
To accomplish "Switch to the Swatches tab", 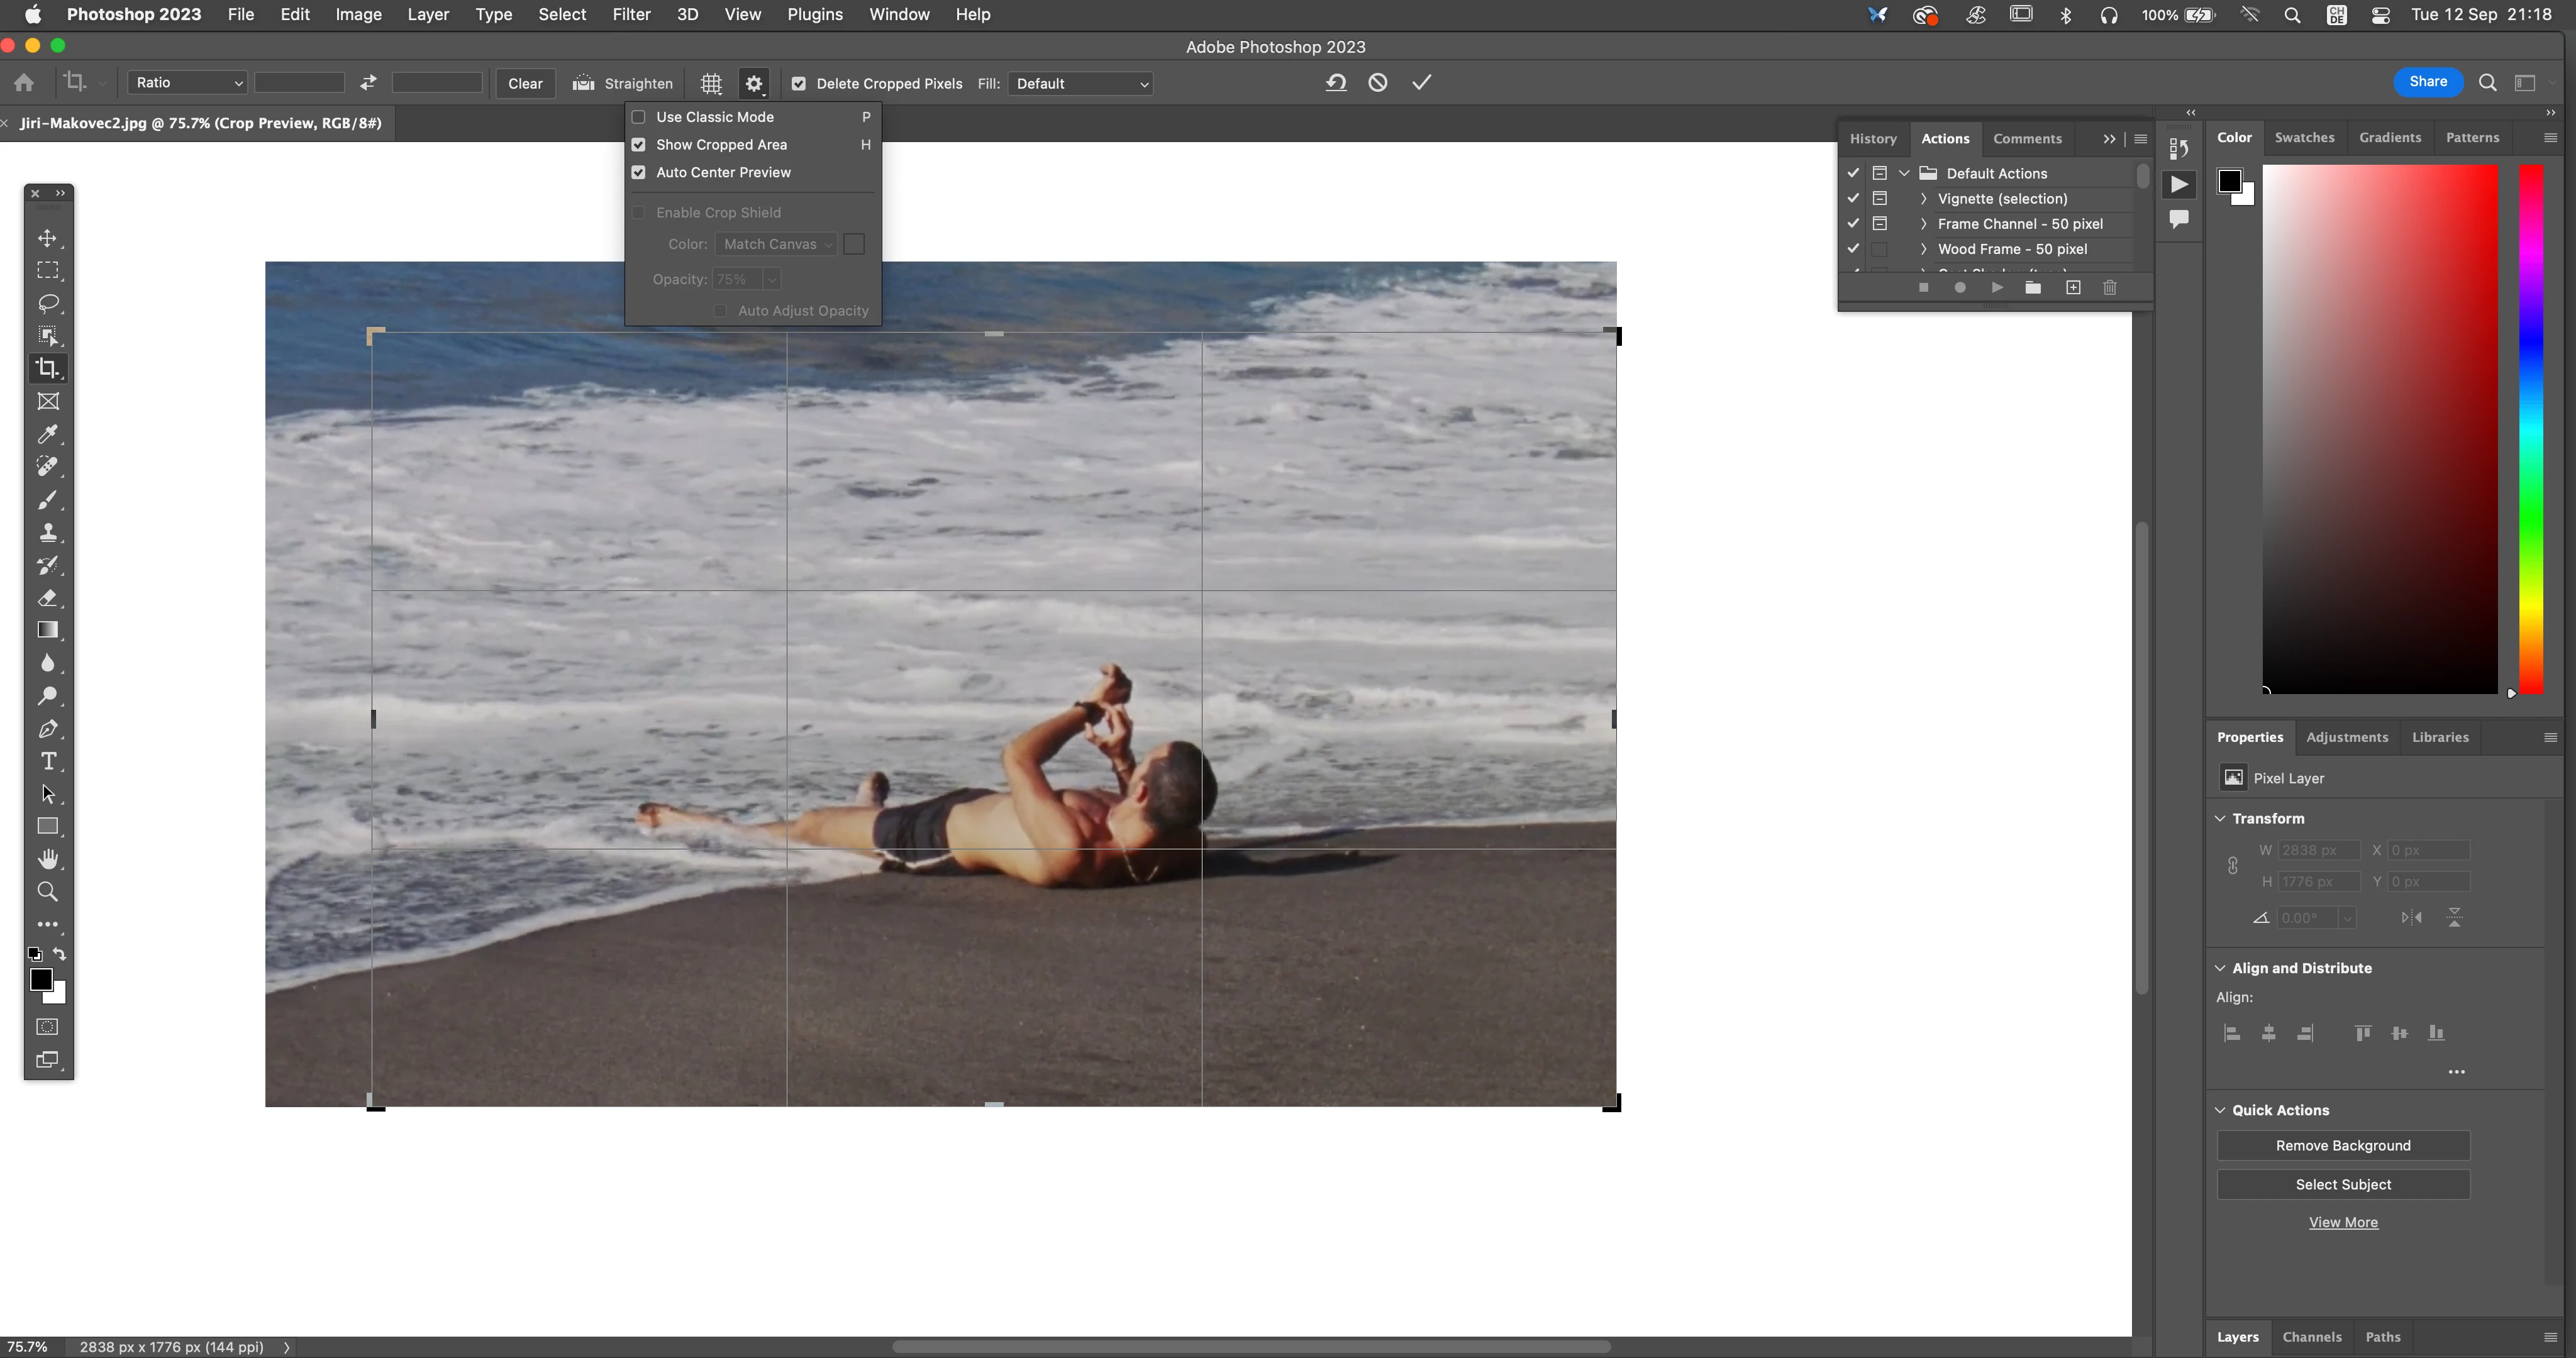I will pos(2304,138).
